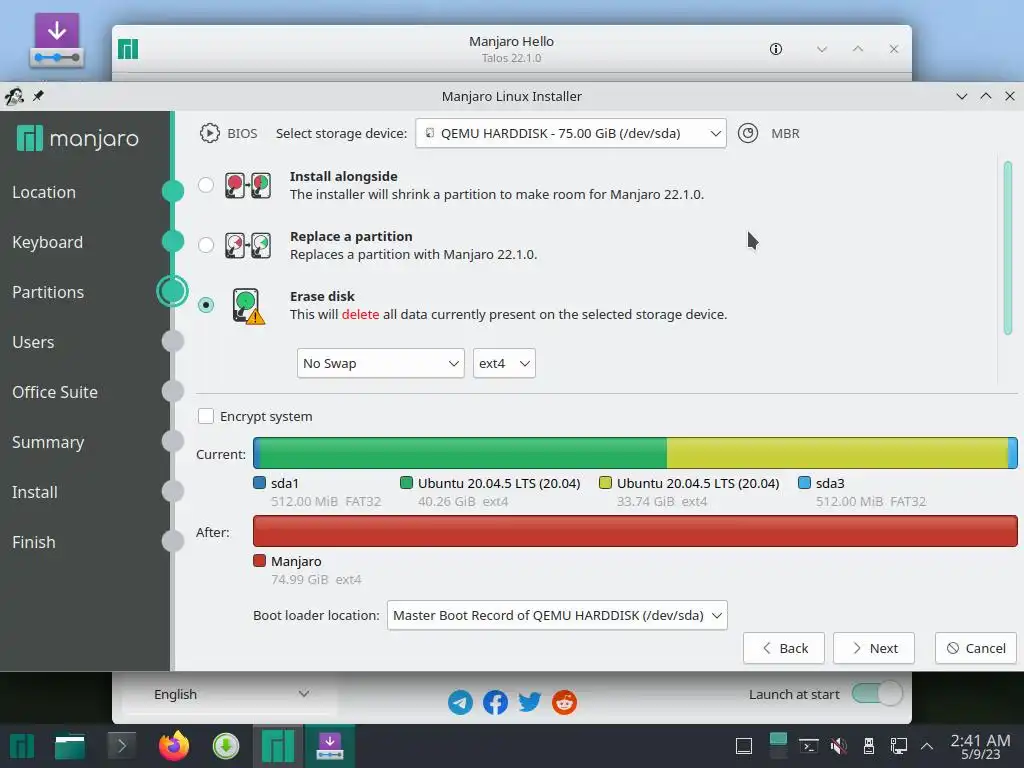Launch Firefox from the taskbar
This screenshot has height=768, width=1024.
pos(174,746)
